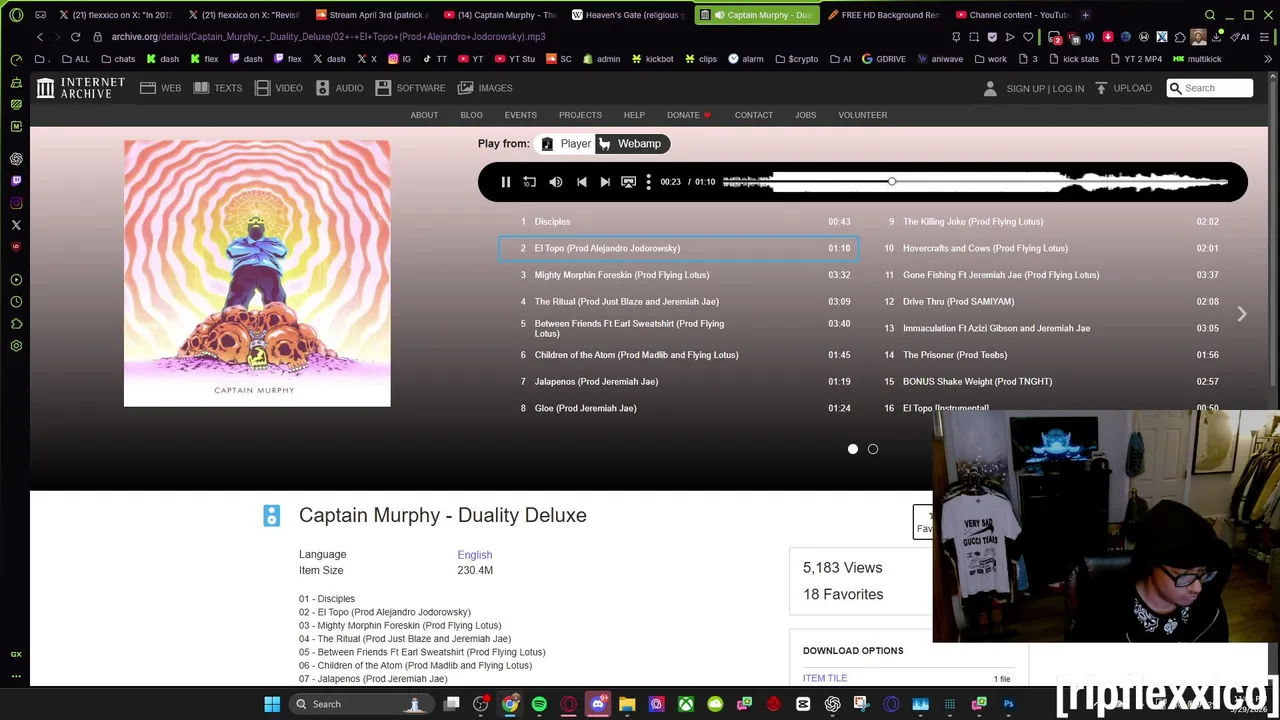
Task: Reload the page with the refresh icon
Action: coord(75,37)
